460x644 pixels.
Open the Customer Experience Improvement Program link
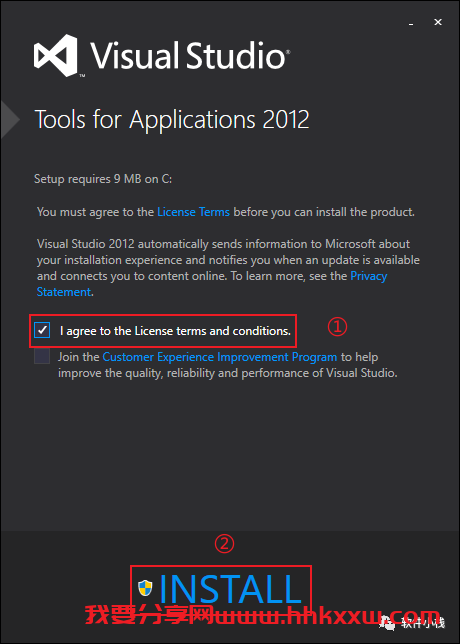click(x=220, y=357)
